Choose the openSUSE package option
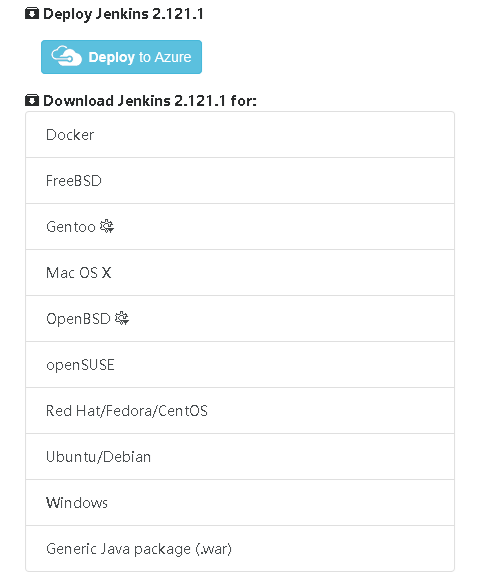 coord(240,365)
